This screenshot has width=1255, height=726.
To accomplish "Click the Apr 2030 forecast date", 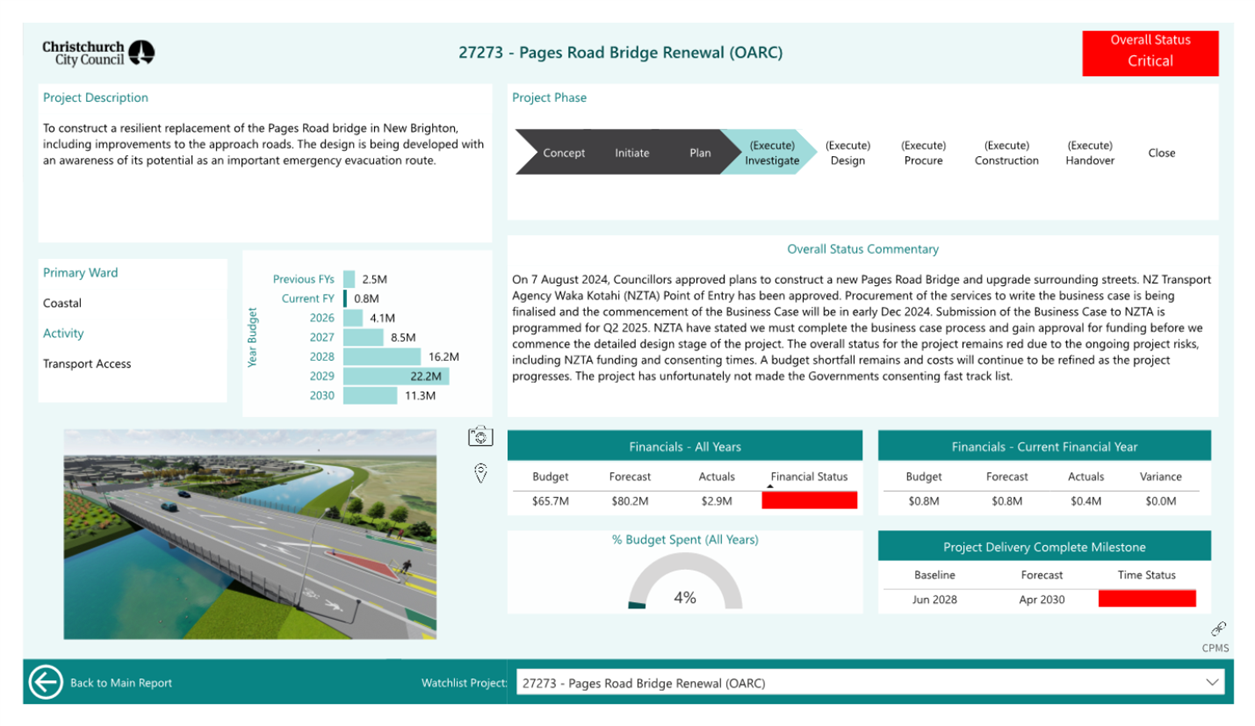I will tap(1042, 599).
